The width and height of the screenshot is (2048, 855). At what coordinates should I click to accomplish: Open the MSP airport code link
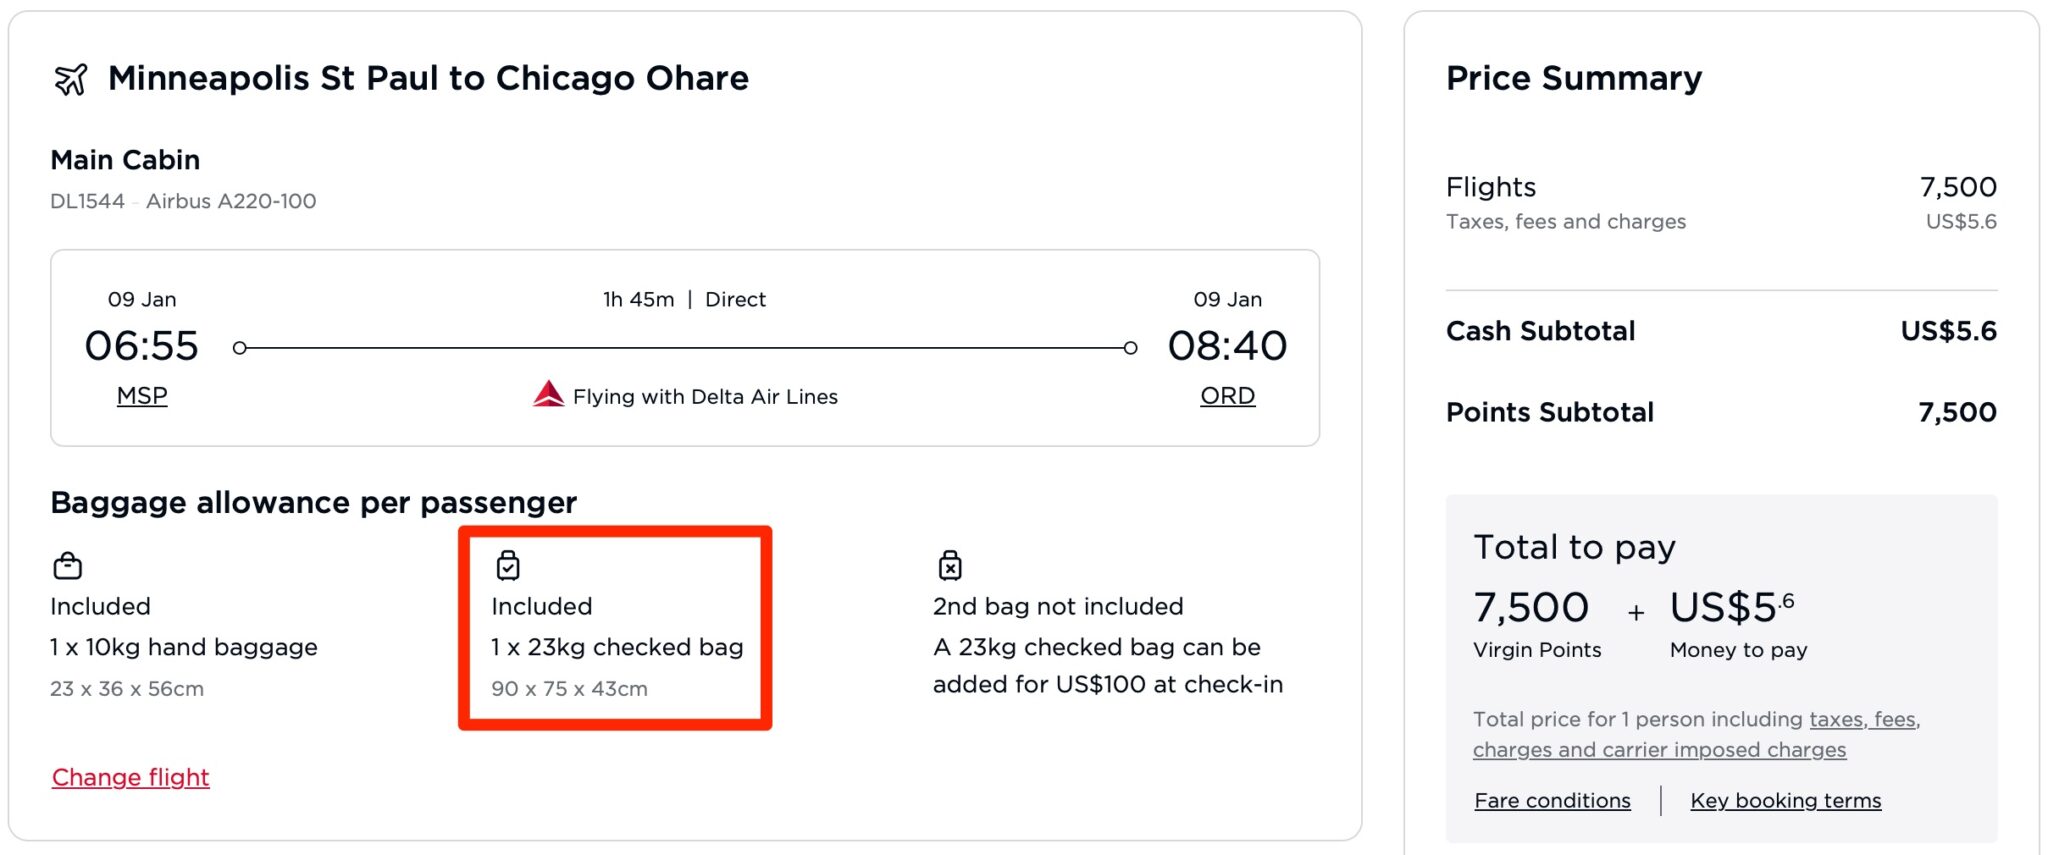click(141, 395)
